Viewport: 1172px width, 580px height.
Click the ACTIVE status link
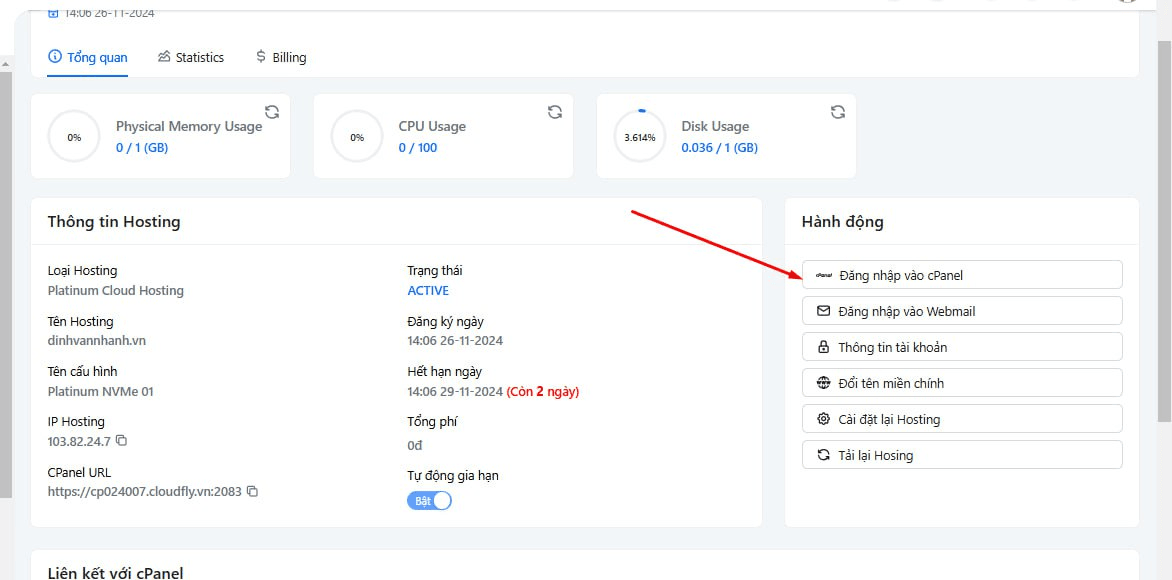click(x=428, y=290)
